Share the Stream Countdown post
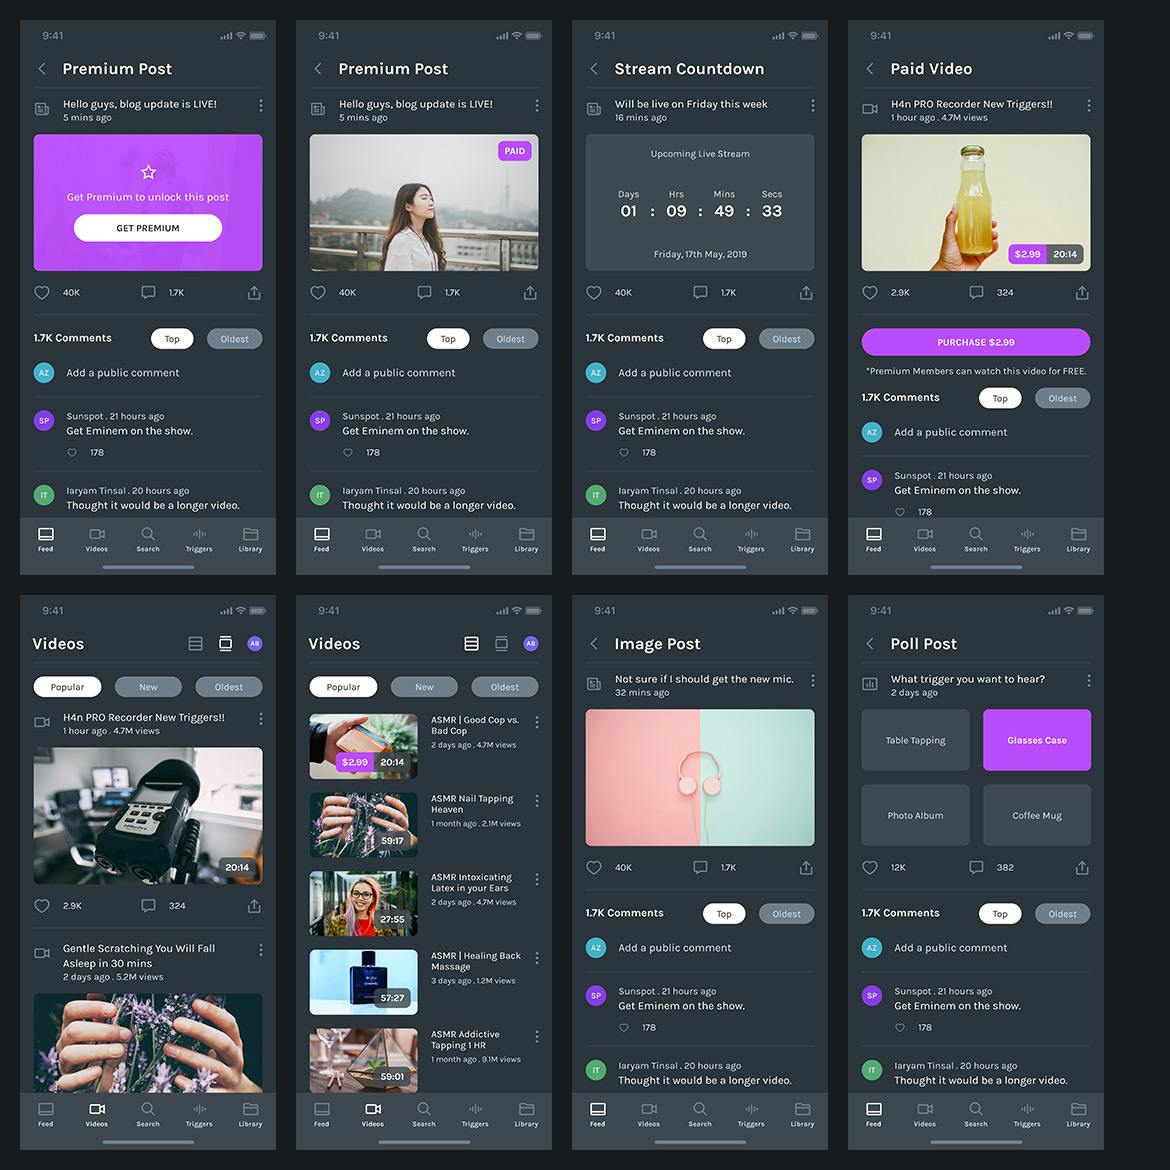1170x1170 pixels. tap(806, 292)
